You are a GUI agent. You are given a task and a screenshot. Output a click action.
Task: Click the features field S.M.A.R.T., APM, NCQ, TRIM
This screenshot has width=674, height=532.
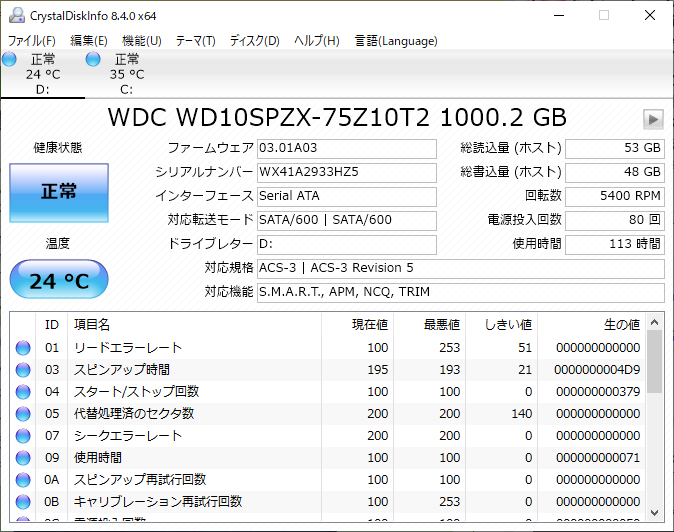click(x=461, y=293)
